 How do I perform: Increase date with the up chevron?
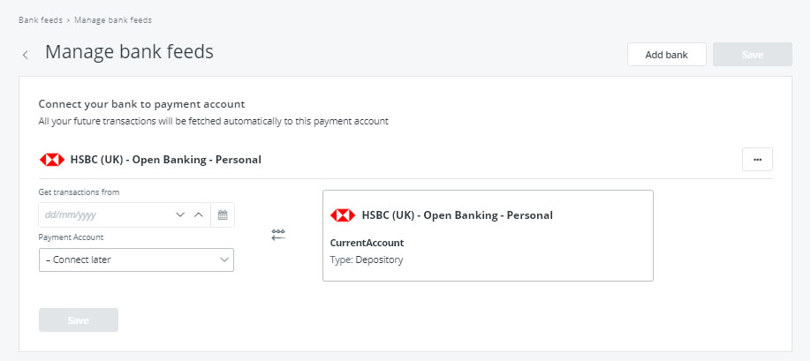198,215
